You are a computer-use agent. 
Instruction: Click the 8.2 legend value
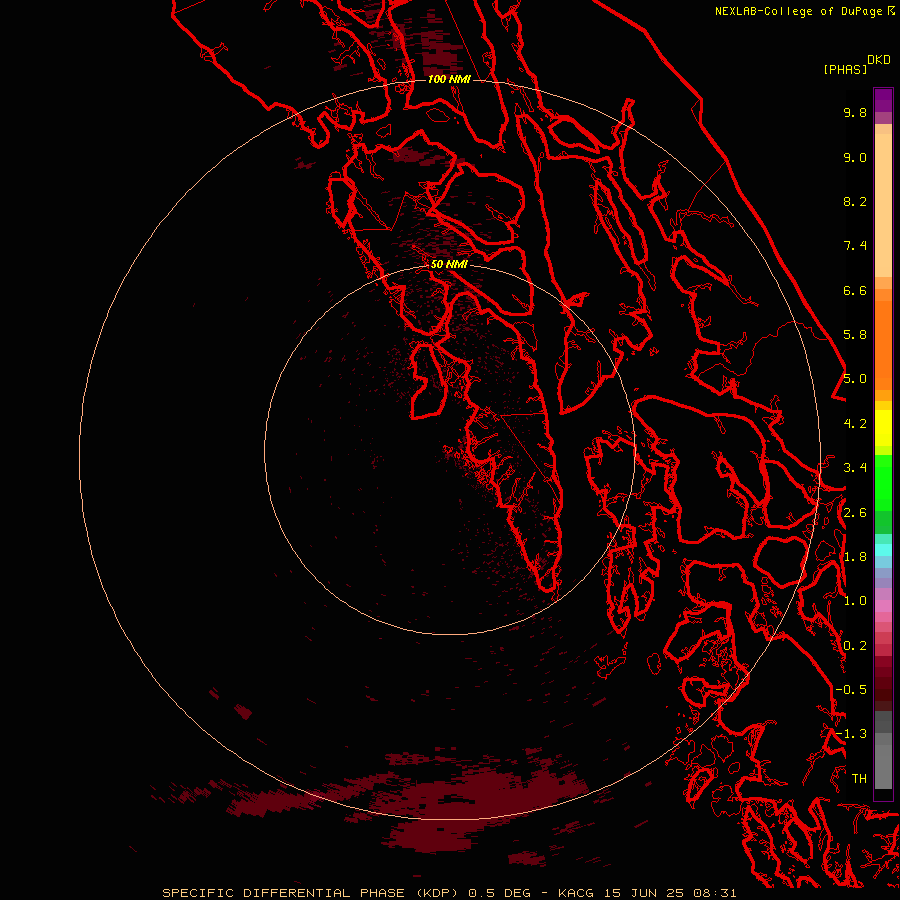click(855, 201)
